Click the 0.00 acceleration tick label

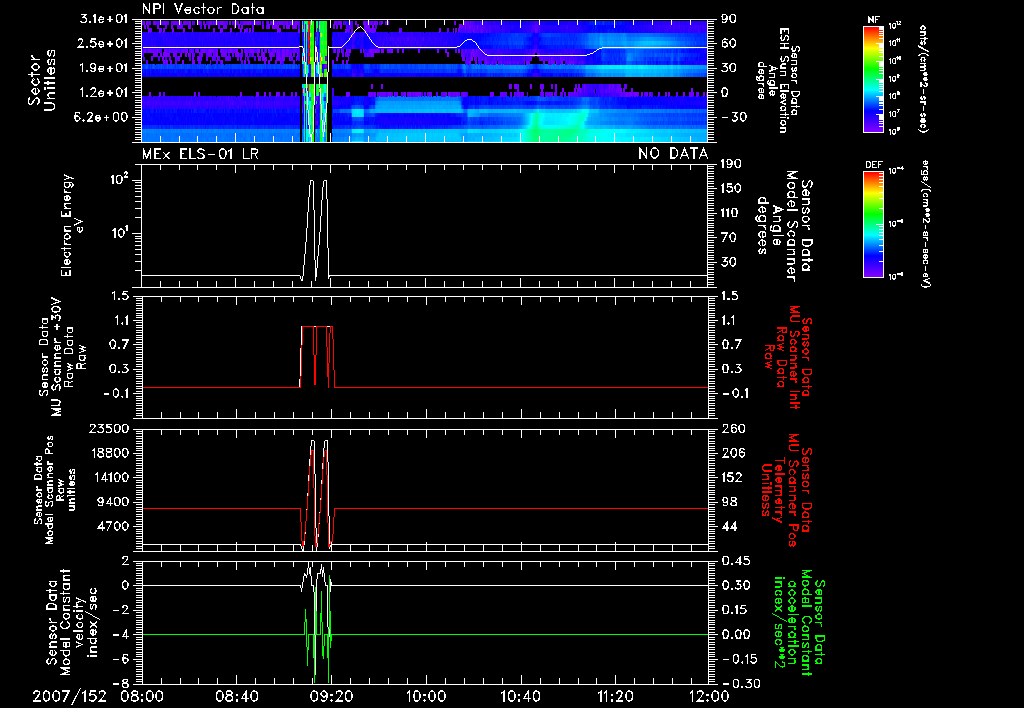735,634
